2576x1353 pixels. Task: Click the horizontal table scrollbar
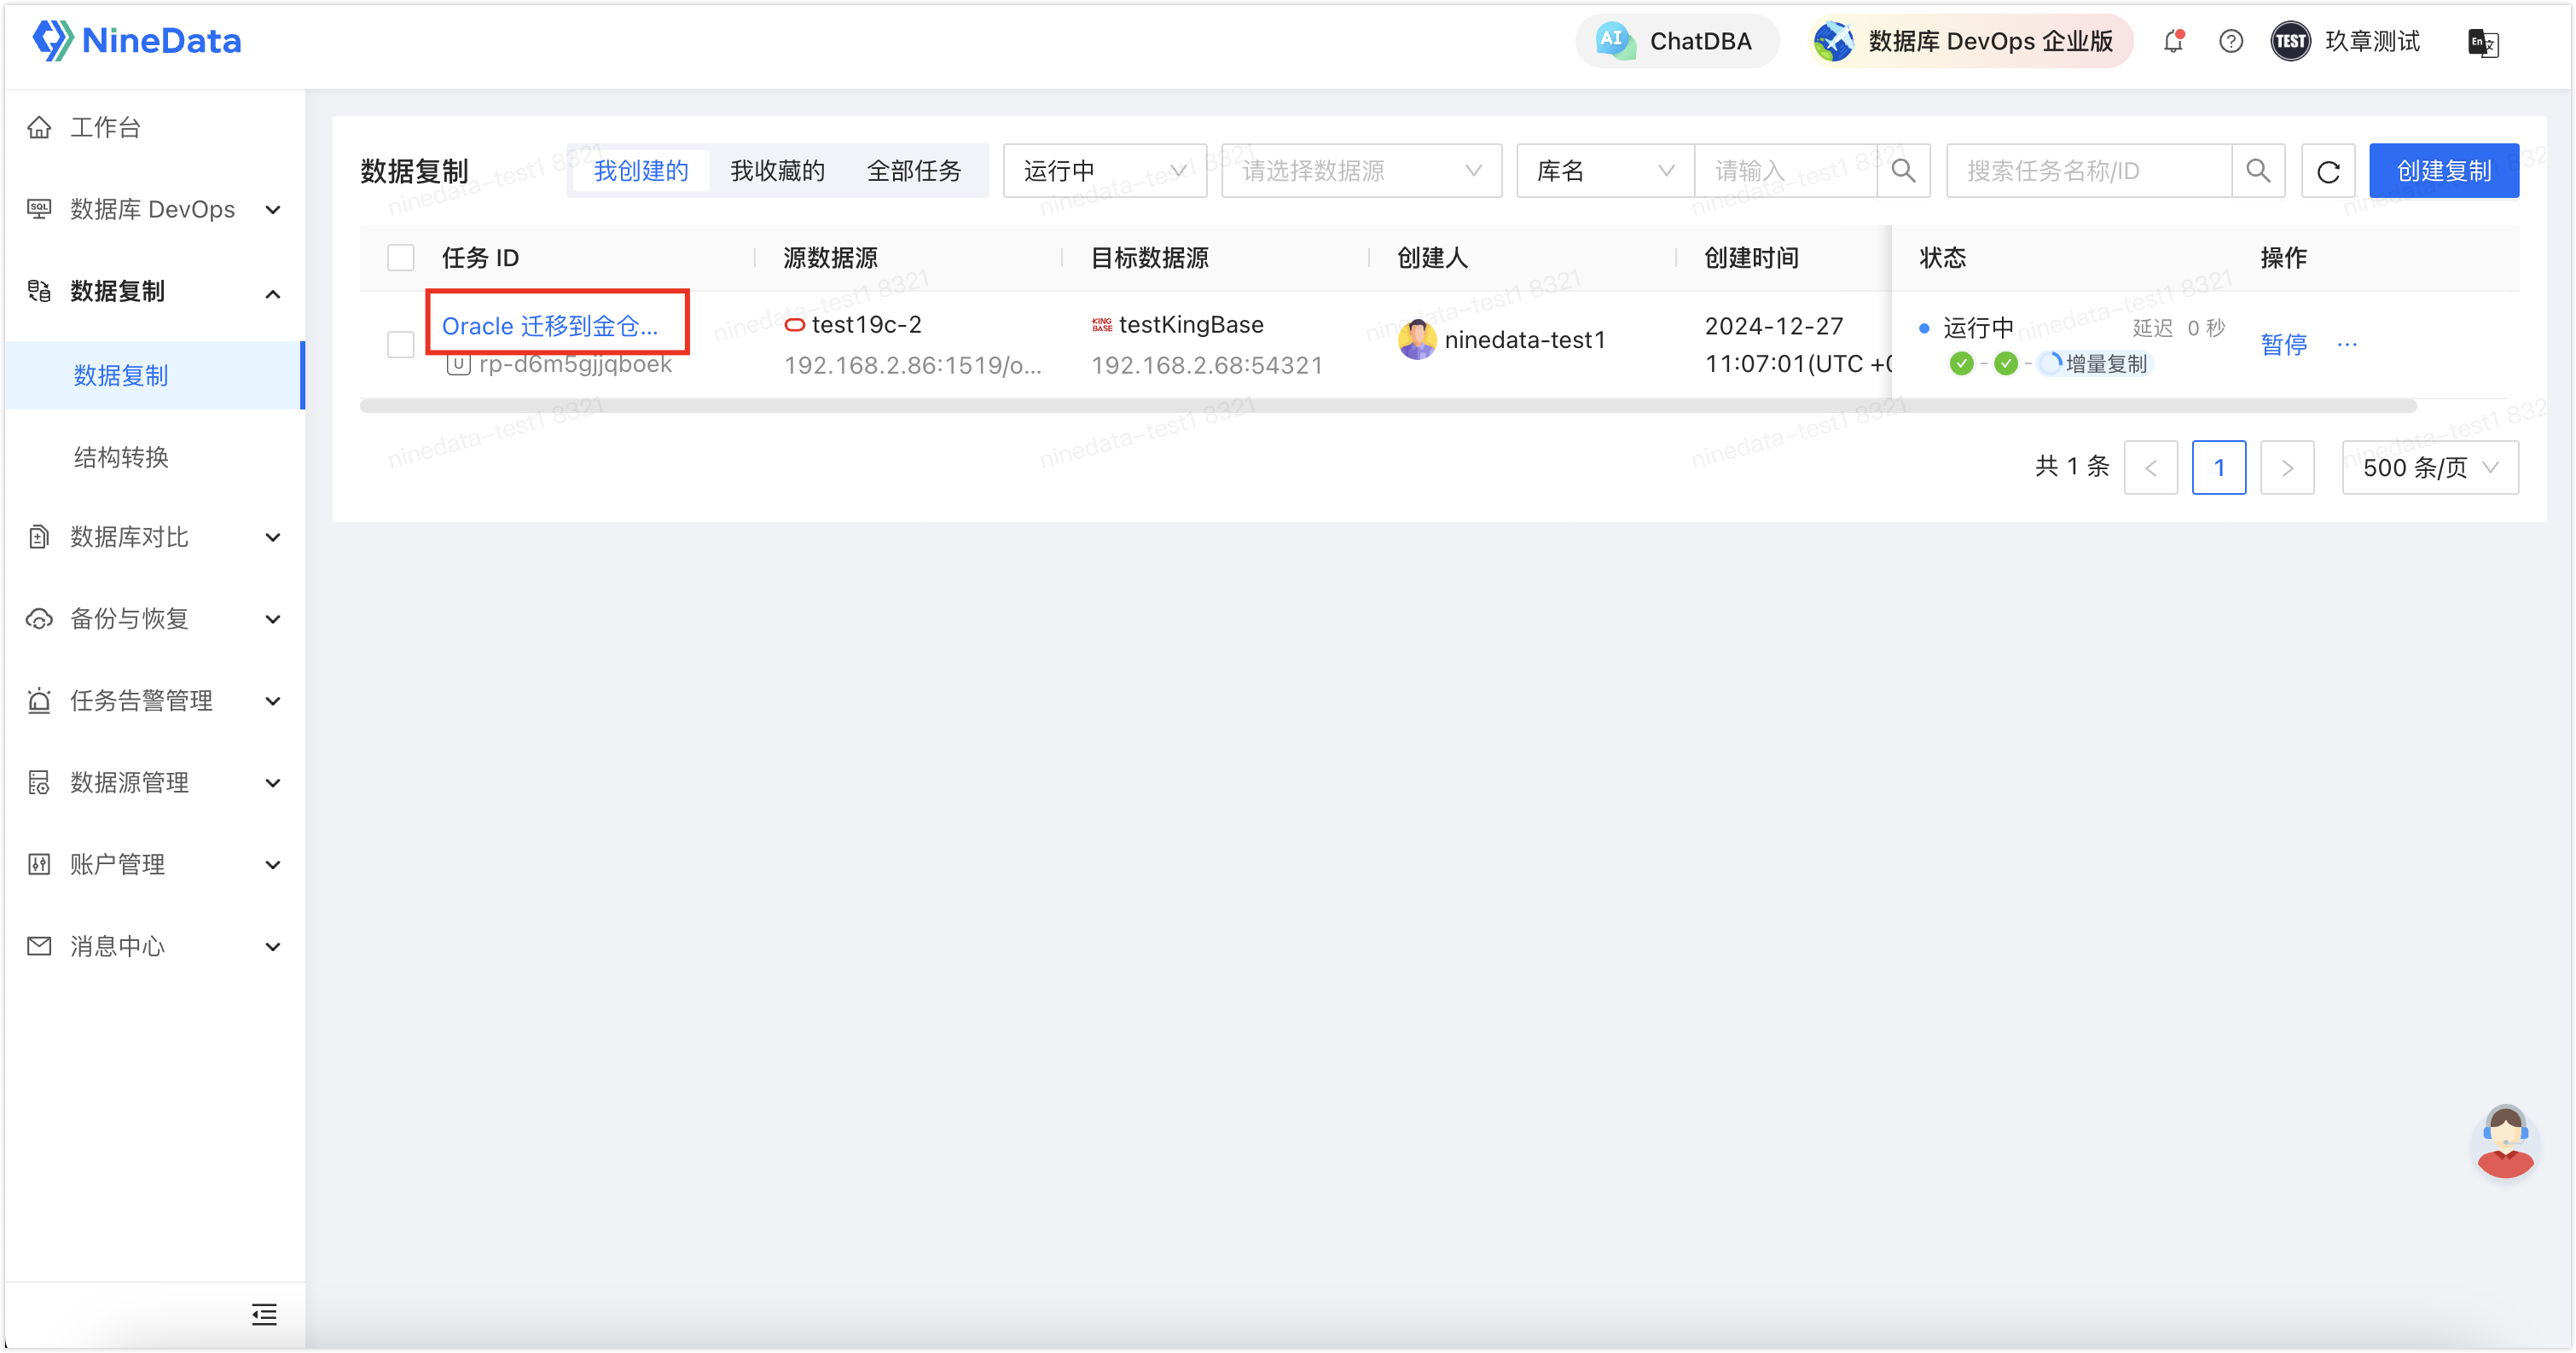[1388, 406]
